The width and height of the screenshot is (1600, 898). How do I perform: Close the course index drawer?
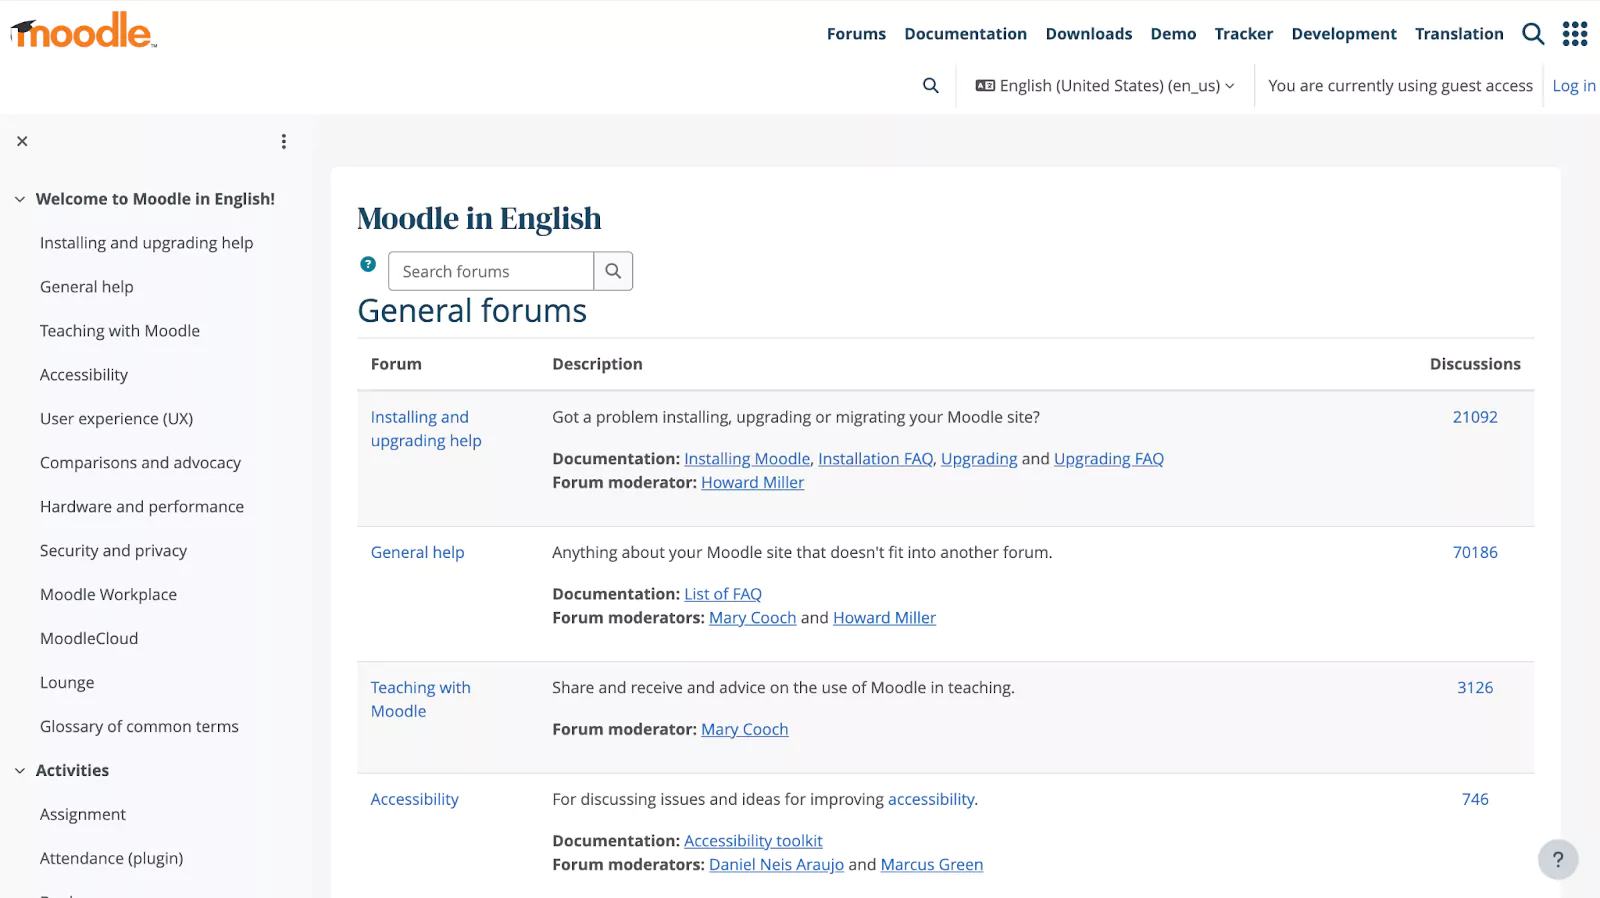pyautogui.click(x=22, y=141)
